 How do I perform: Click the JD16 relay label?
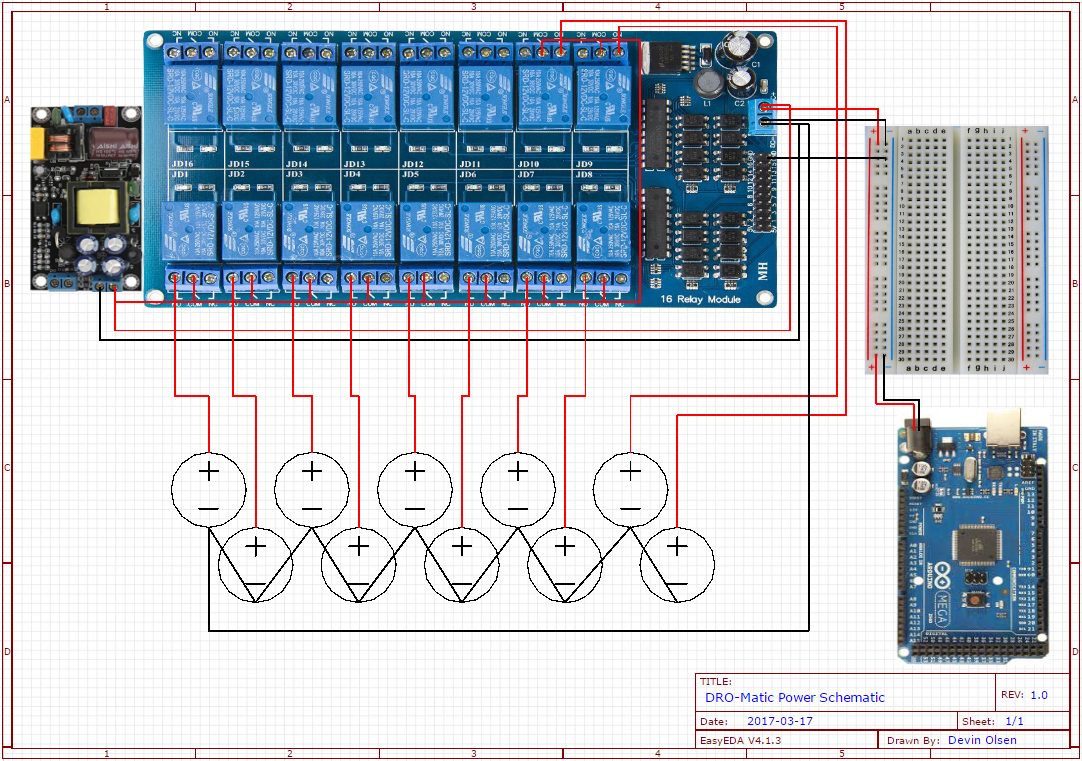coord(182,164)
